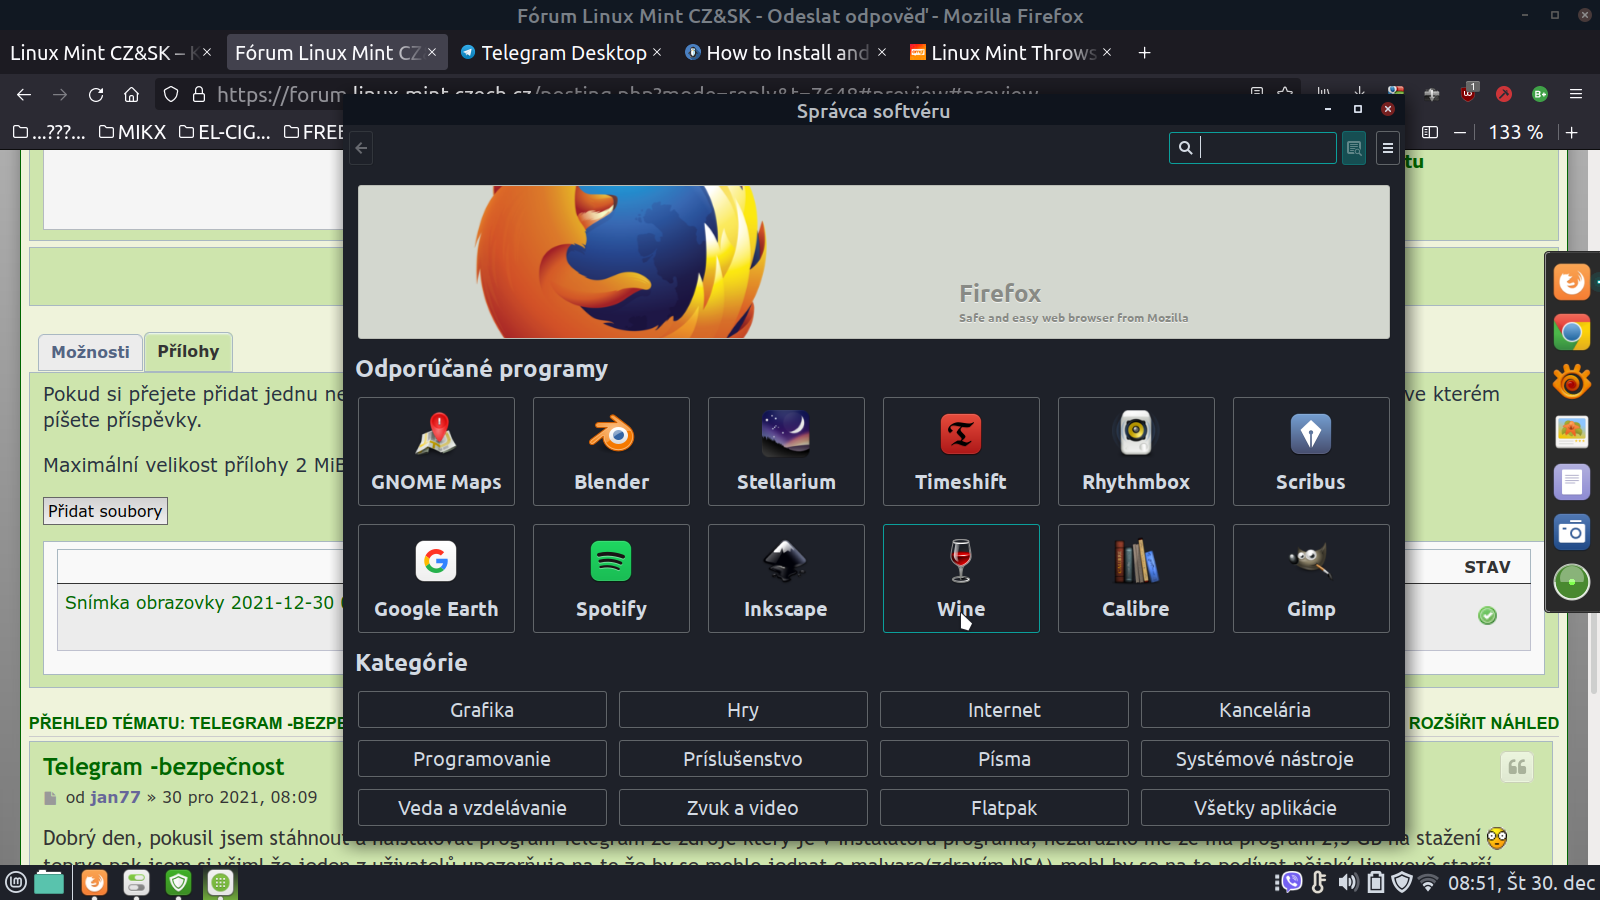The image size is (1600, 900).
Task: Select the Stellarium program tile
Action: coord(786,451)
